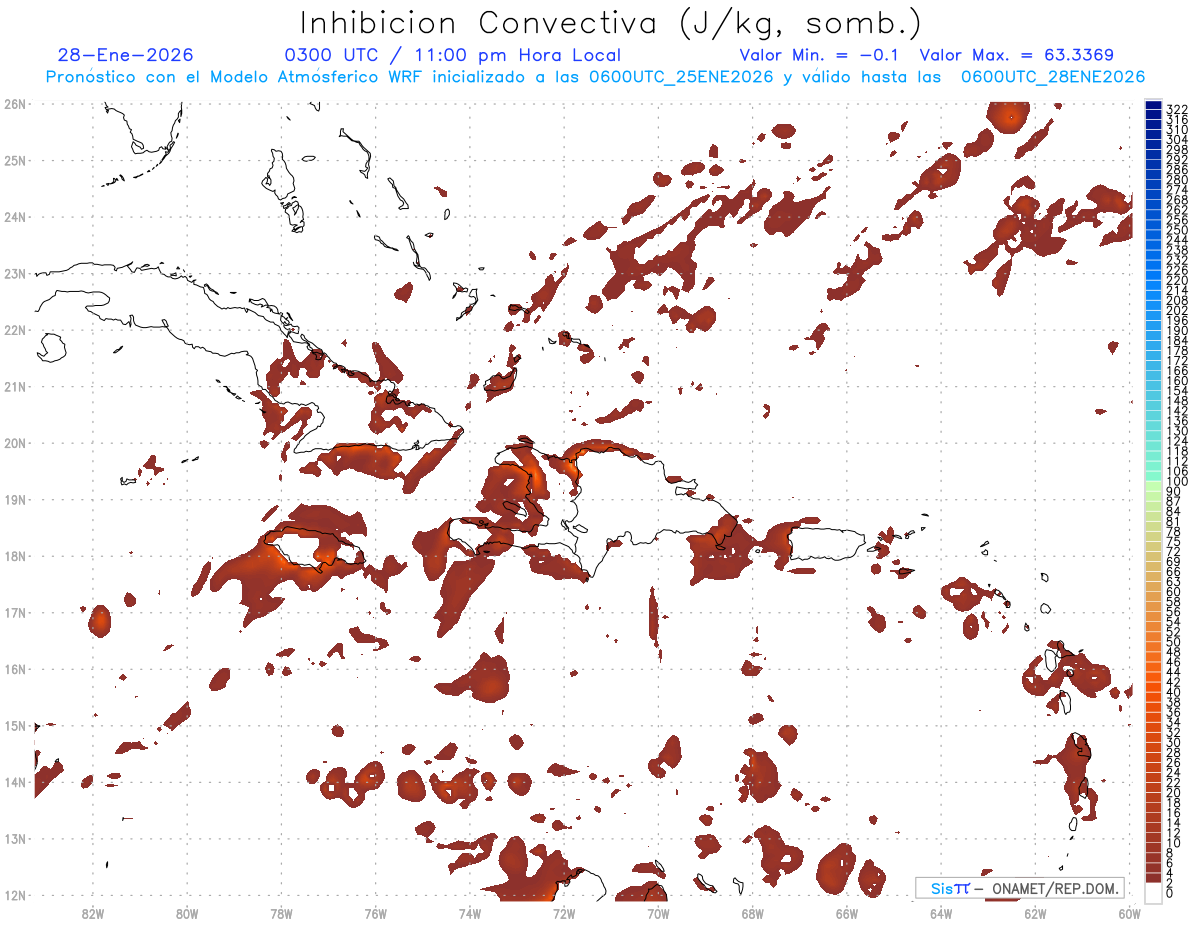Image resolution: width=1200 pixels, height=927 pixels.
Task: Click the "64W" longitude label
Action: click(x=941, y=913)
